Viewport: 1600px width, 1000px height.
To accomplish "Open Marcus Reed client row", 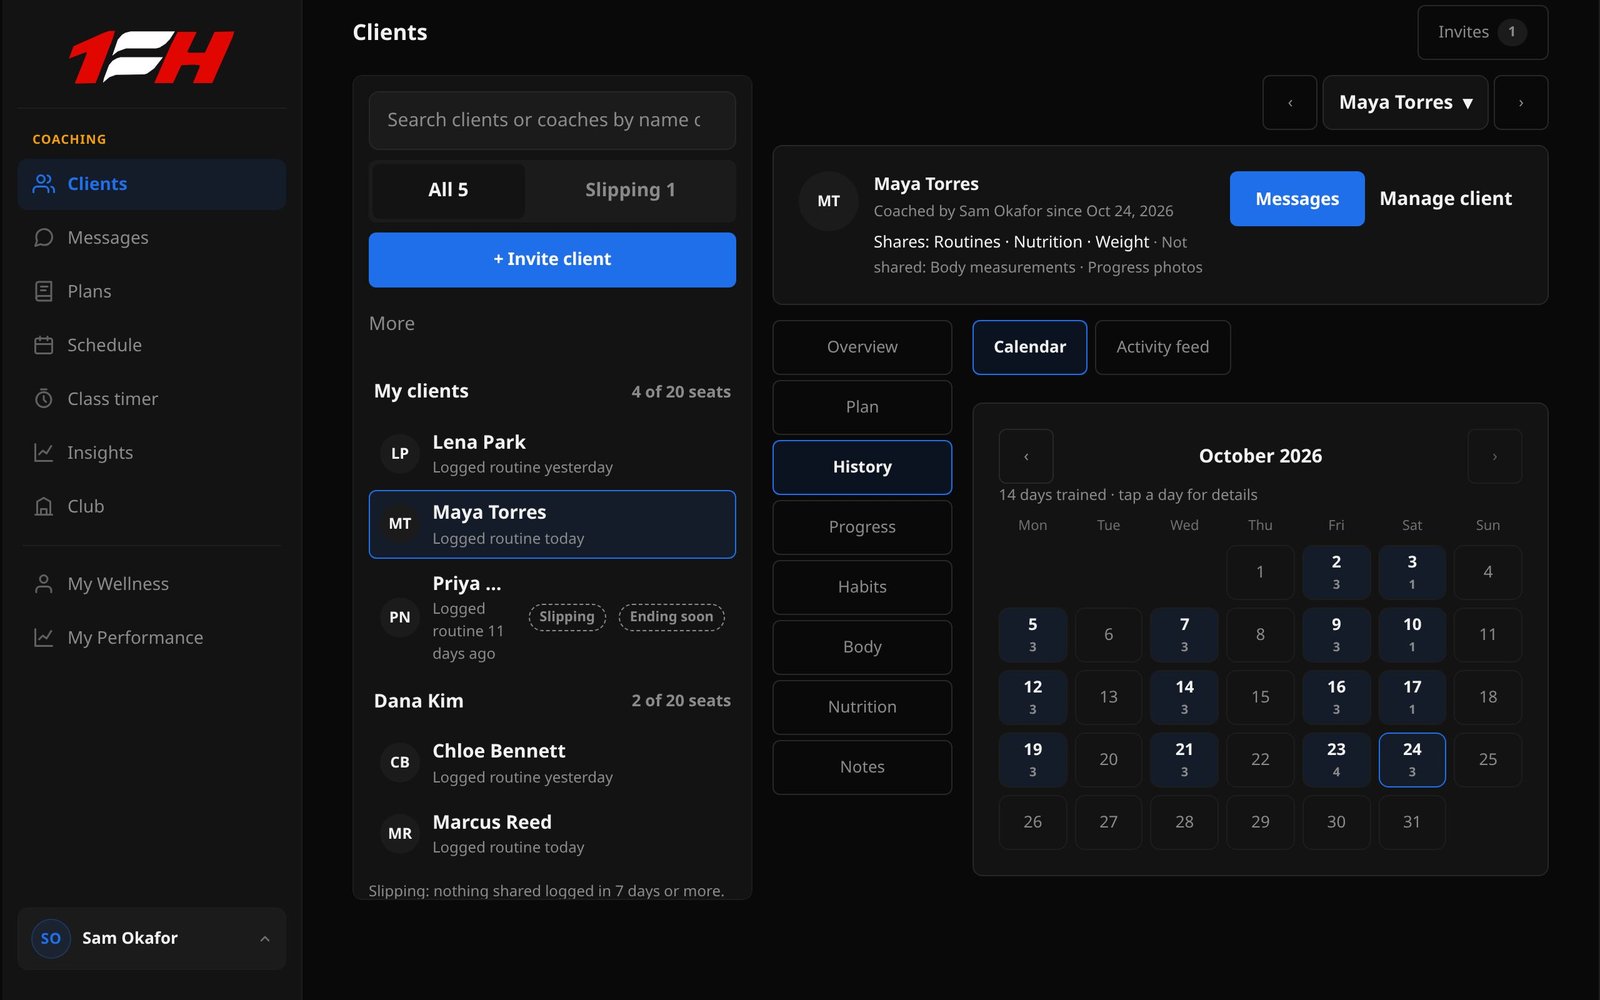I will (552, 834).
